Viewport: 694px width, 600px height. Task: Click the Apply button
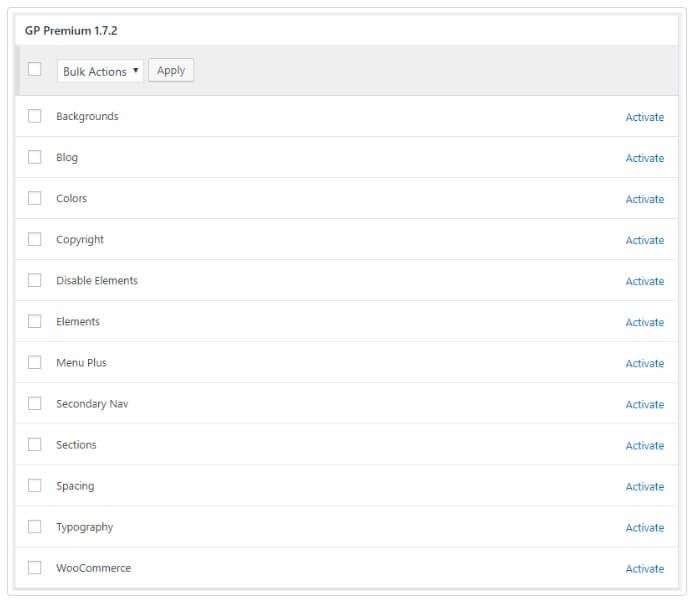[x=171, y=71]
